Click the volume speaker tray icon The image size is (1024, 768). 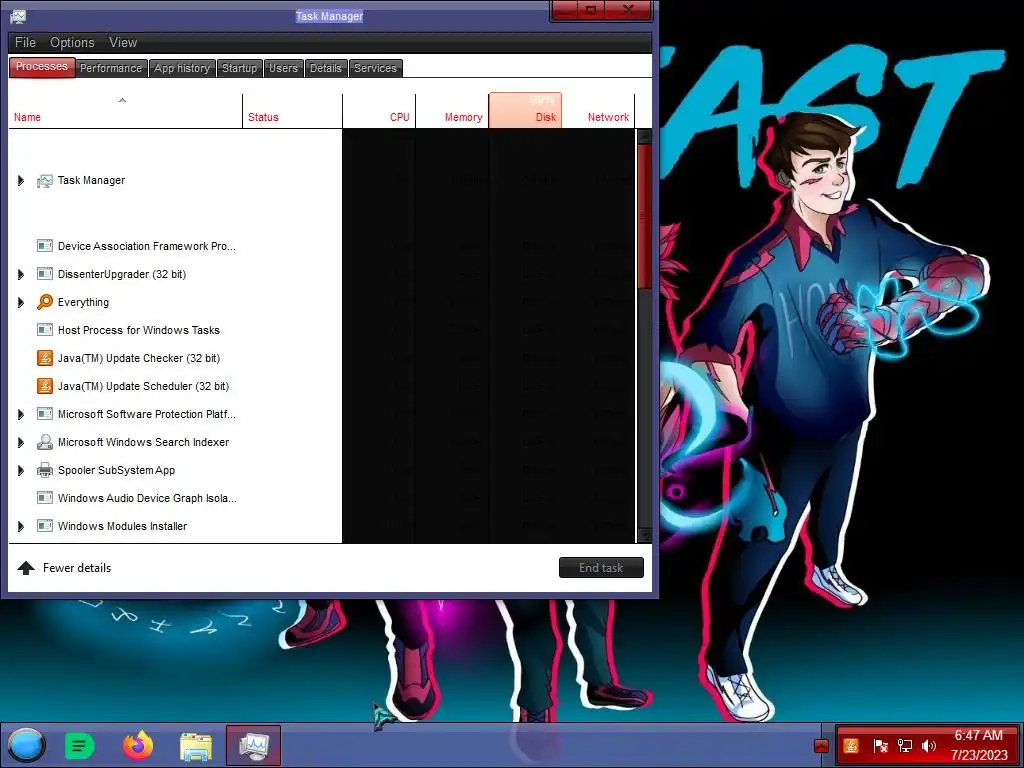[929, 745]
